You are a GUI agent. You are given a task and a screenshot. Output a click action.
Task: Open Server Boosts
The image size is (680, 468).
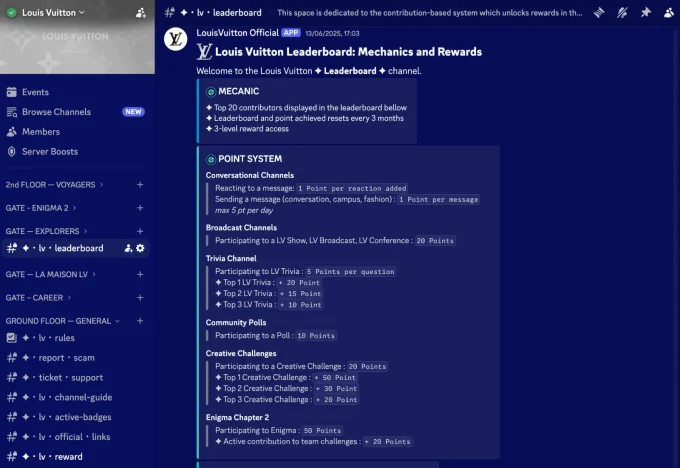point(50,151)
